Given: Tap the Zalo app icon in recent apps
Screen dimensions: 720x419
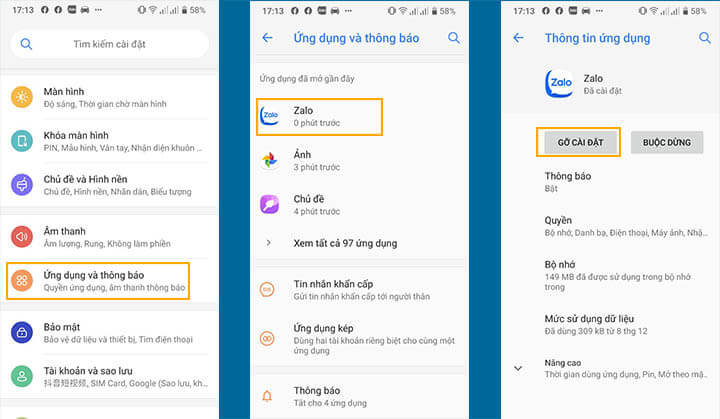Looking at the screenshot, I should pos(269,116).
